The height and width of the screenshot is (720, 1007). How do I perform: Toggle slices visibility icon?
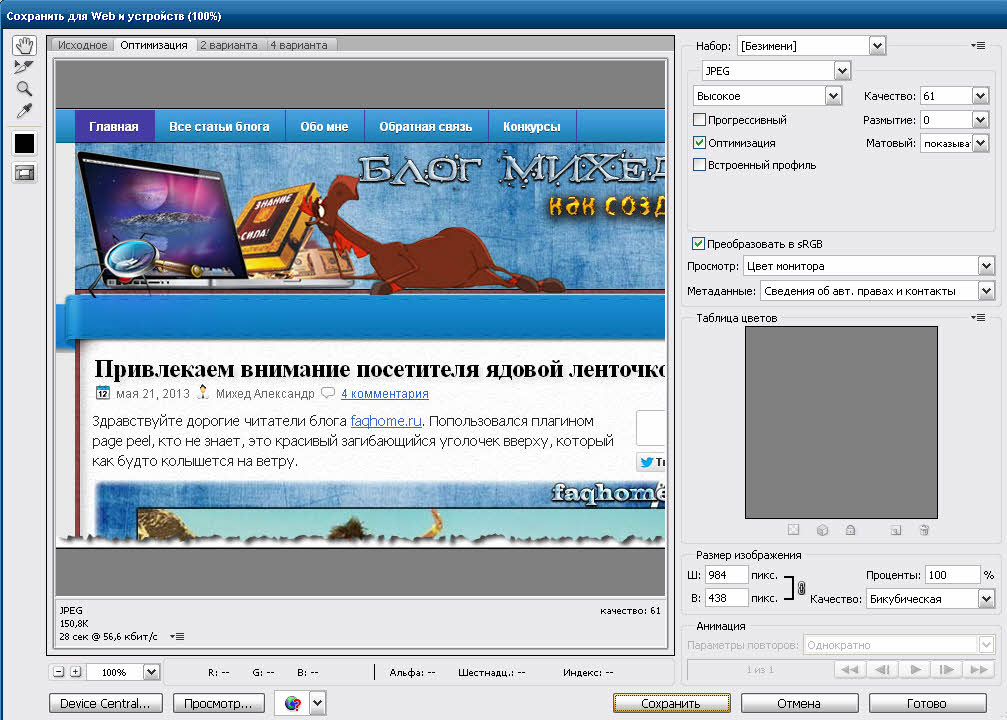pos(24,173)
